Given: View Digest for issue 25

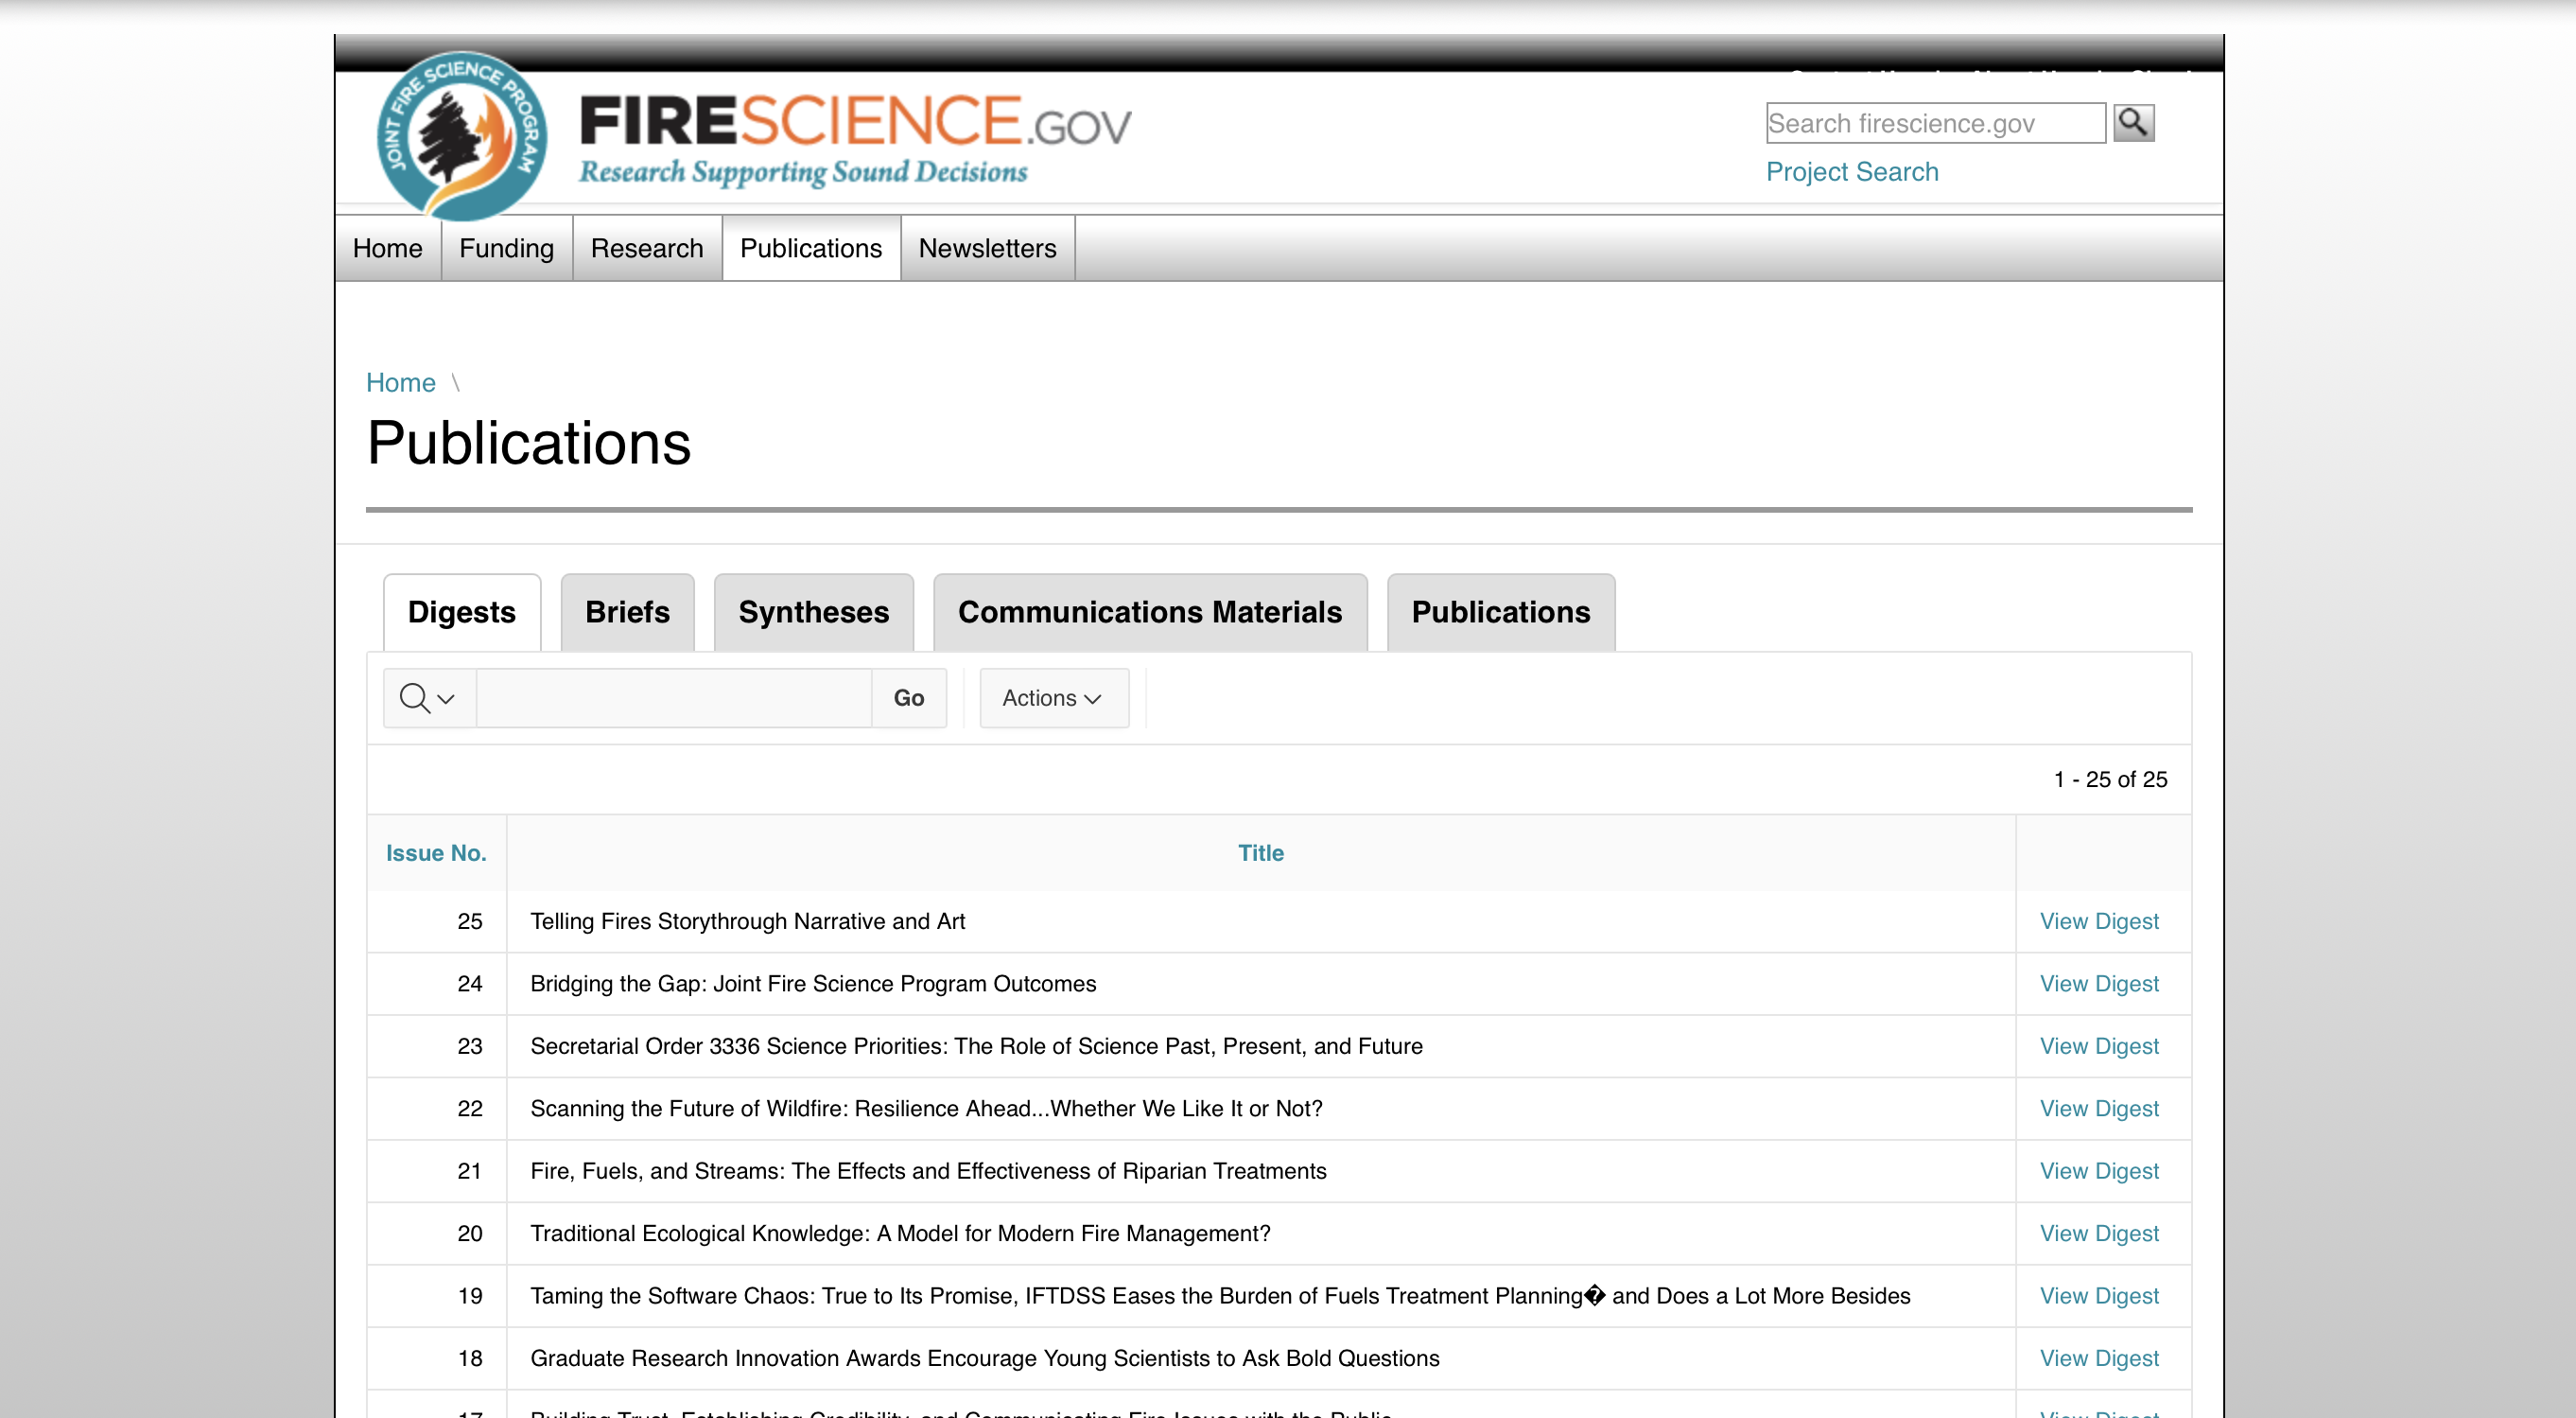Looking at the screenshot, I should (x=2098, y=921).
